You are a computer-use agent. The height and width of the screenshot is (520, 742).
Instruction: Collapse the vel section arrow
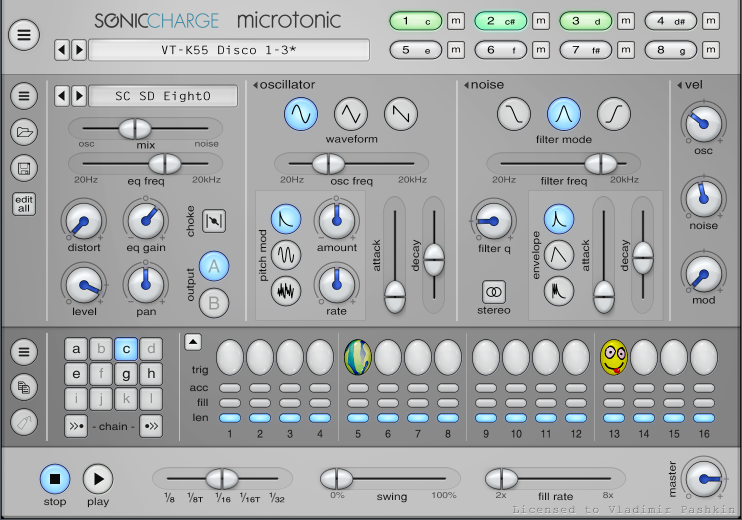pos(680,85)
